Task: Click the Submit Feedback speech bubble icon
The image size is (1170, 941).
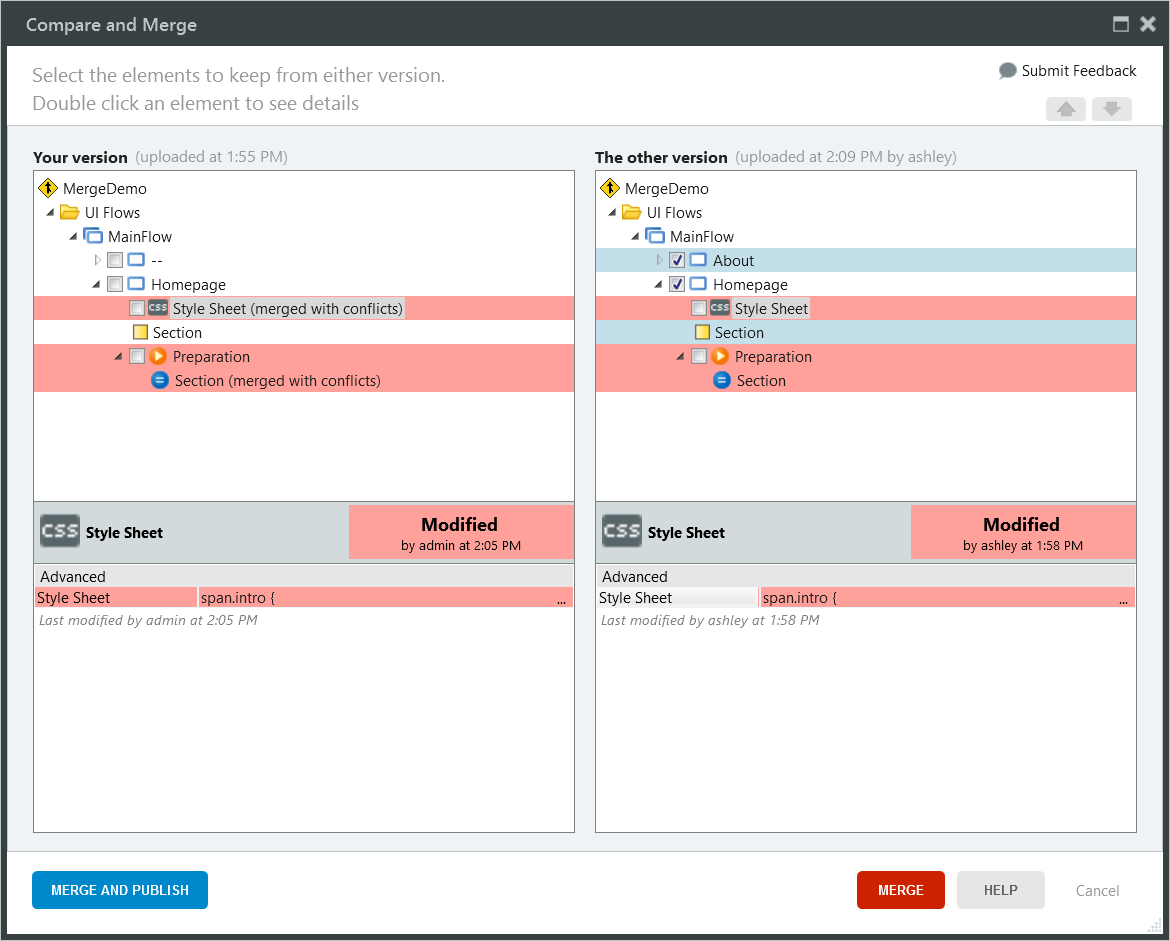Action: click(1008, 71)
